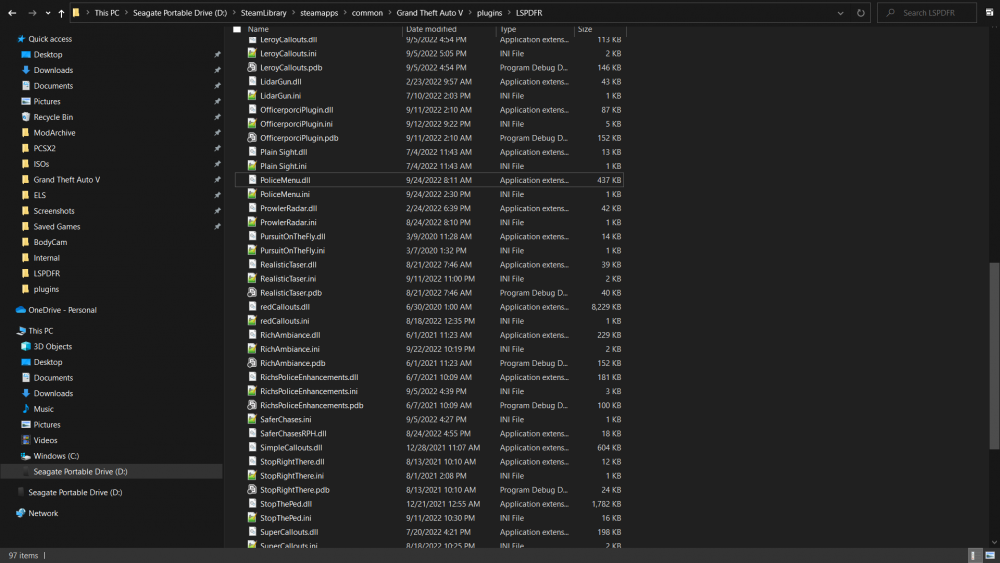Select LeroyCallouts.ini file icon
The height and width of the screenshot is (563, 1000).
click(252, 54)
